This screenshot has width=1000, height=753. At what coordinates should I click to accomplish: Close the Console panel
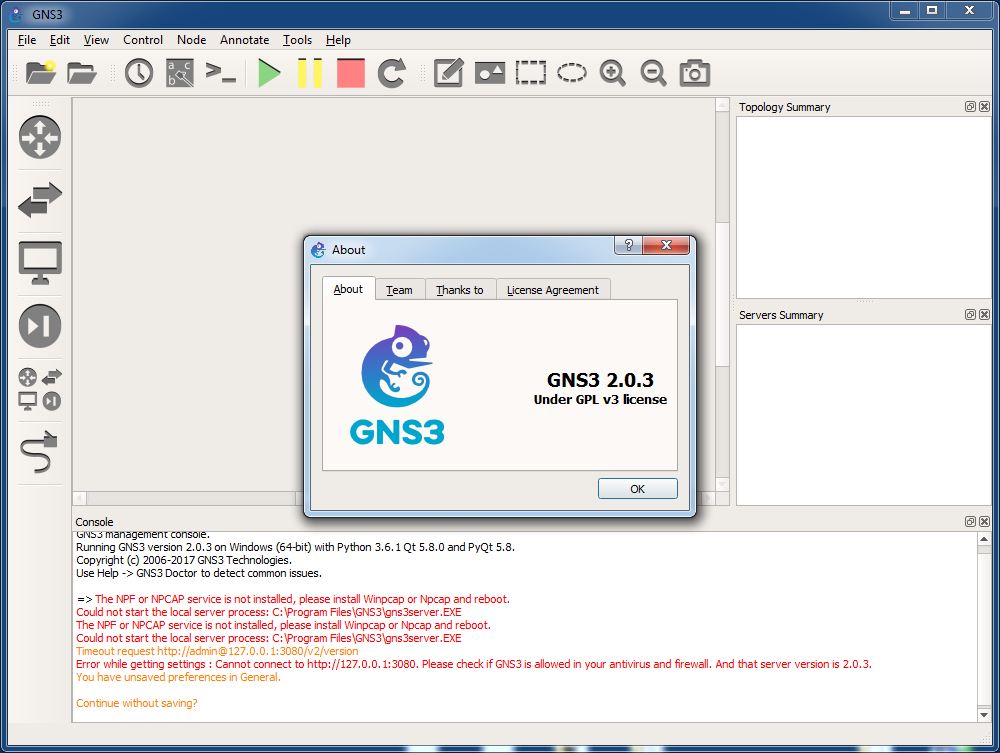pyautogui.click(x=985, y=522)
